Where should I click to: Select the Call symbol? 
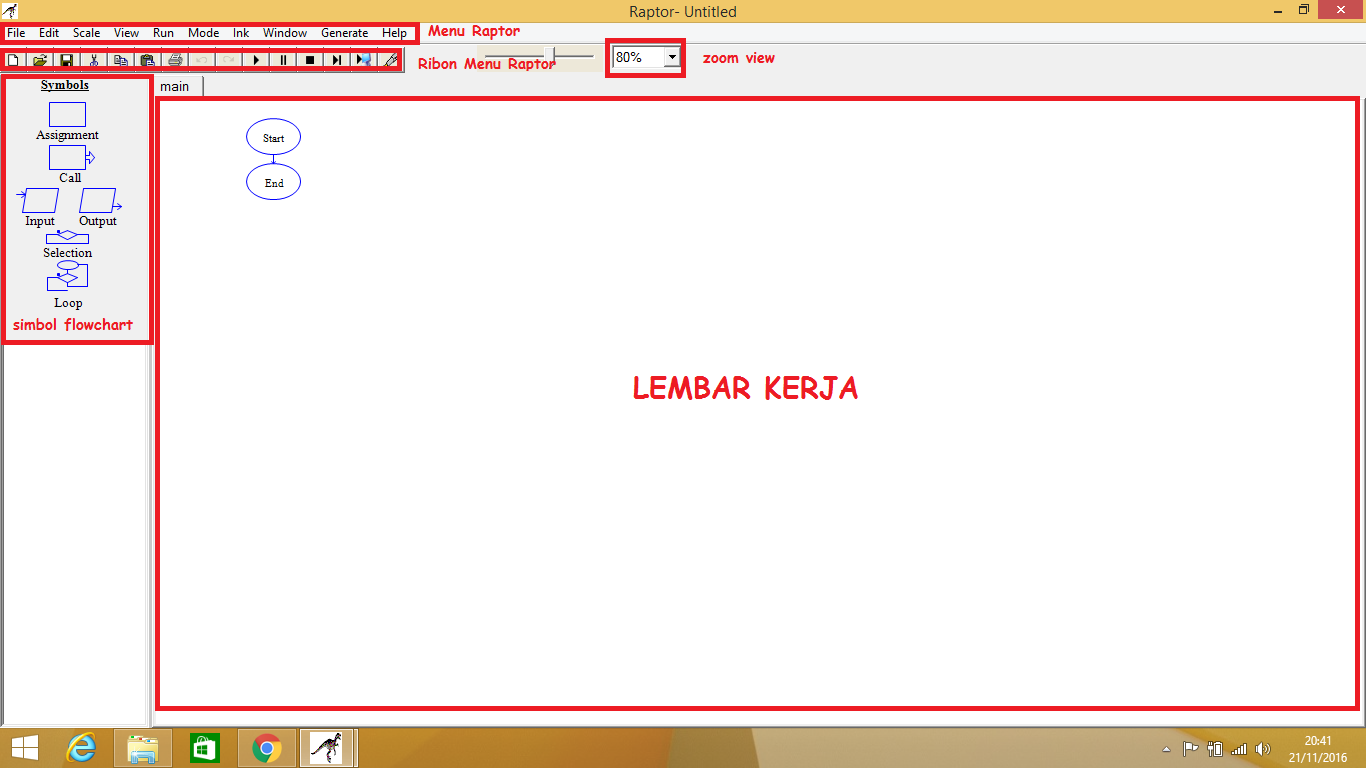click(66, 157)
